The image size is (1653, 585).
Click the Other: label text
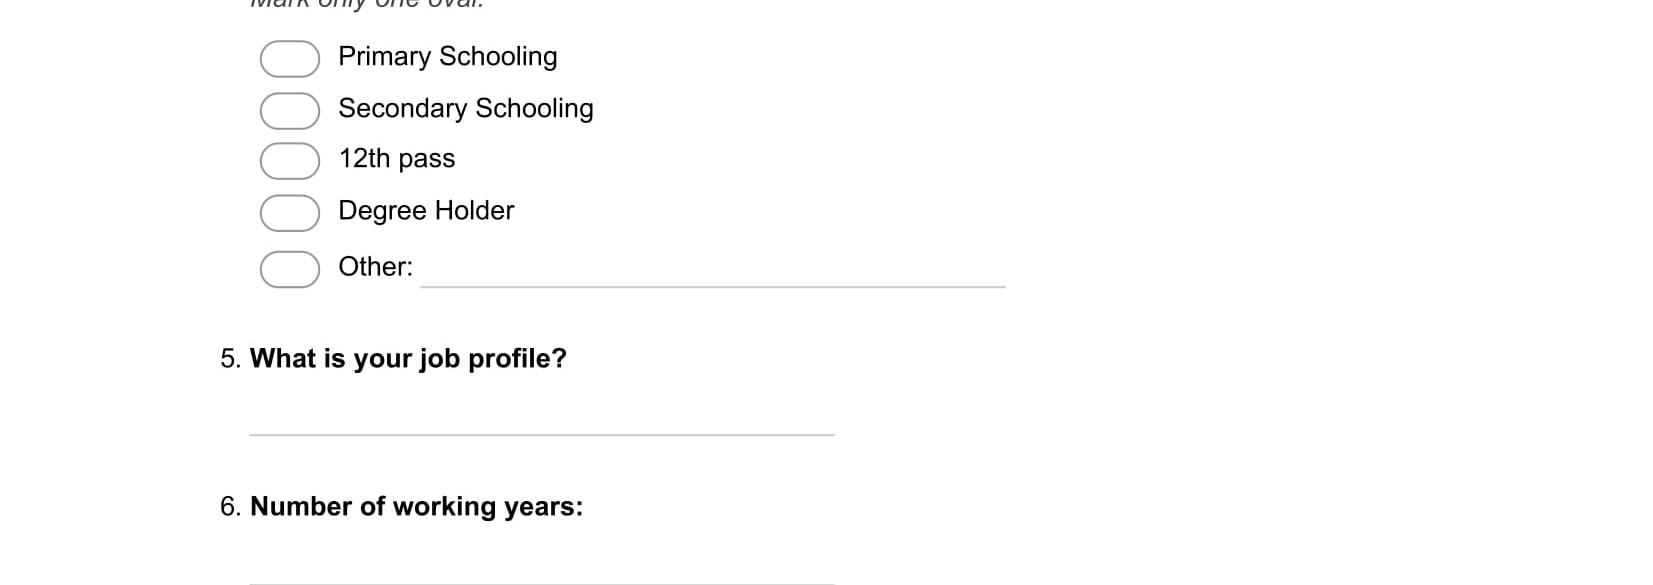click(376, 267)
